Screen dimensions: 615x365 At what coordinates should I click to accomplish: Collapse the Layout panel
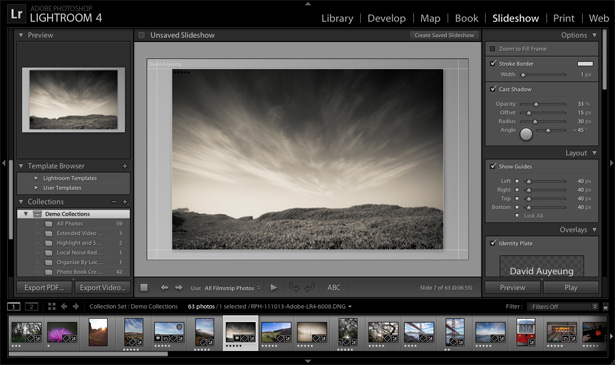pyautogui.click(x=594, y=153)
